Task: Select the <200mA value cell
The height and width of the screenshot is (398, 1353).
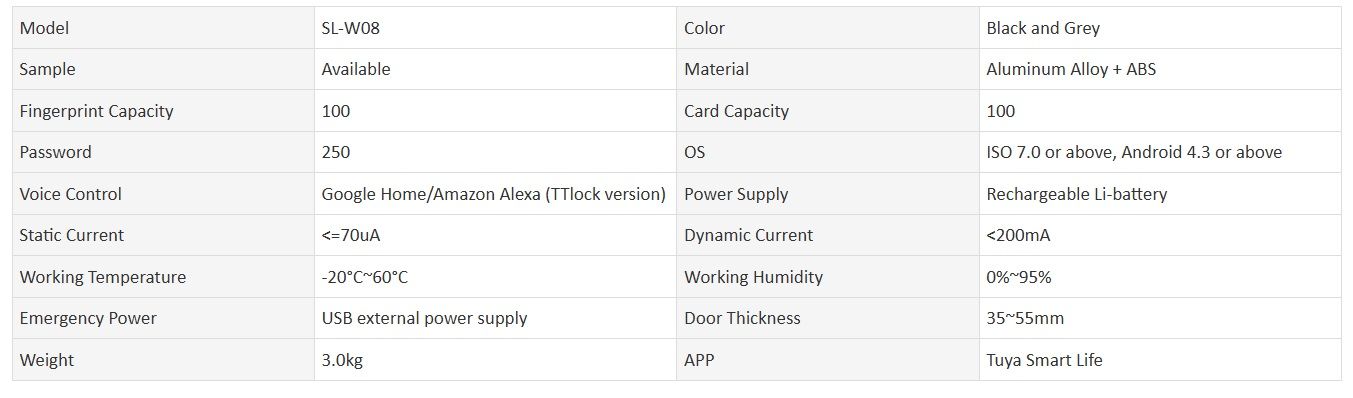Action: coord(1160,235)
